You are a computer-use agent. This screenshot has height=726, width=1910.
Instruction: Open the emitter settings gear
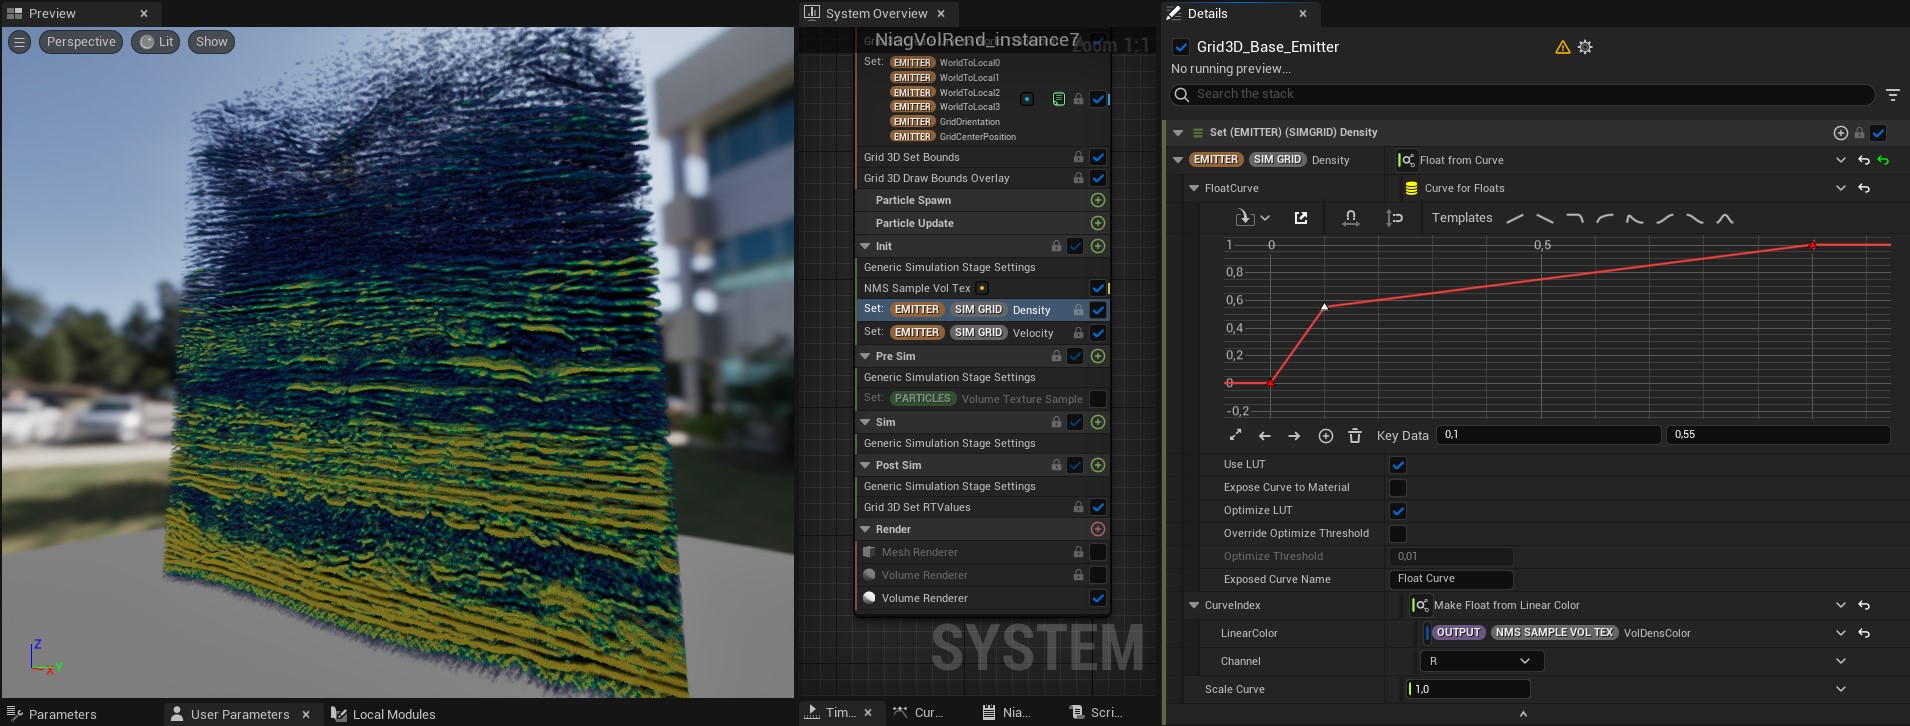(x=1585, y=47)
